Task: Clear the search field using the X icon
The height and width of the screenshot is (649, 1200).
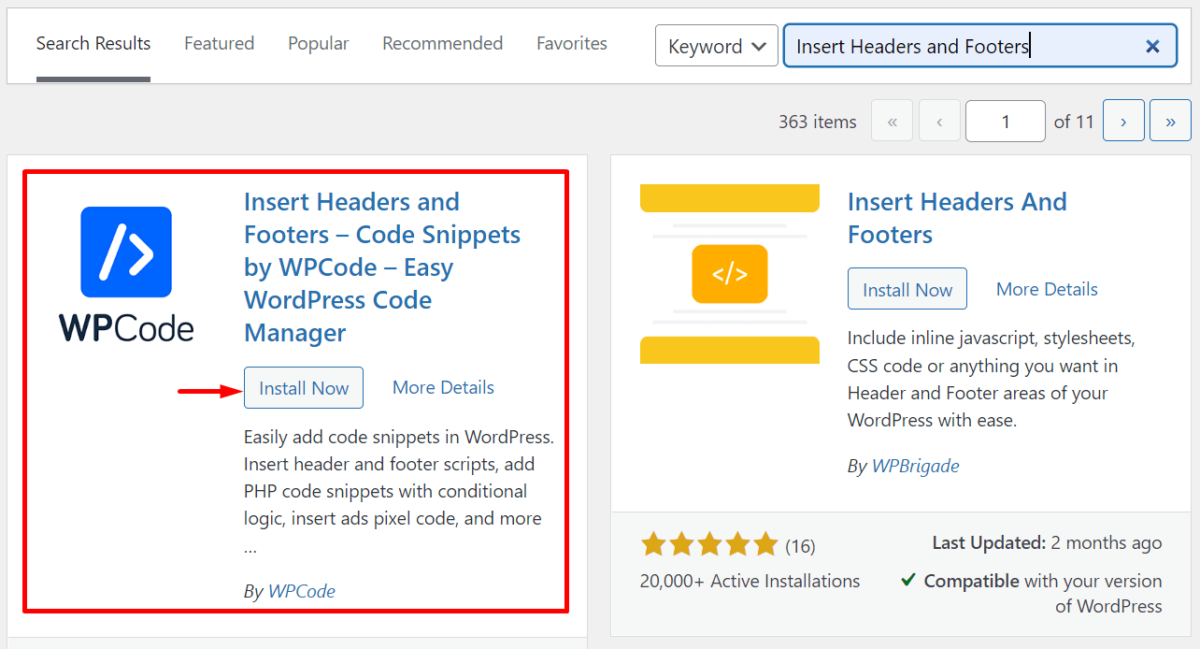Action: click(x=1152, y=45)
